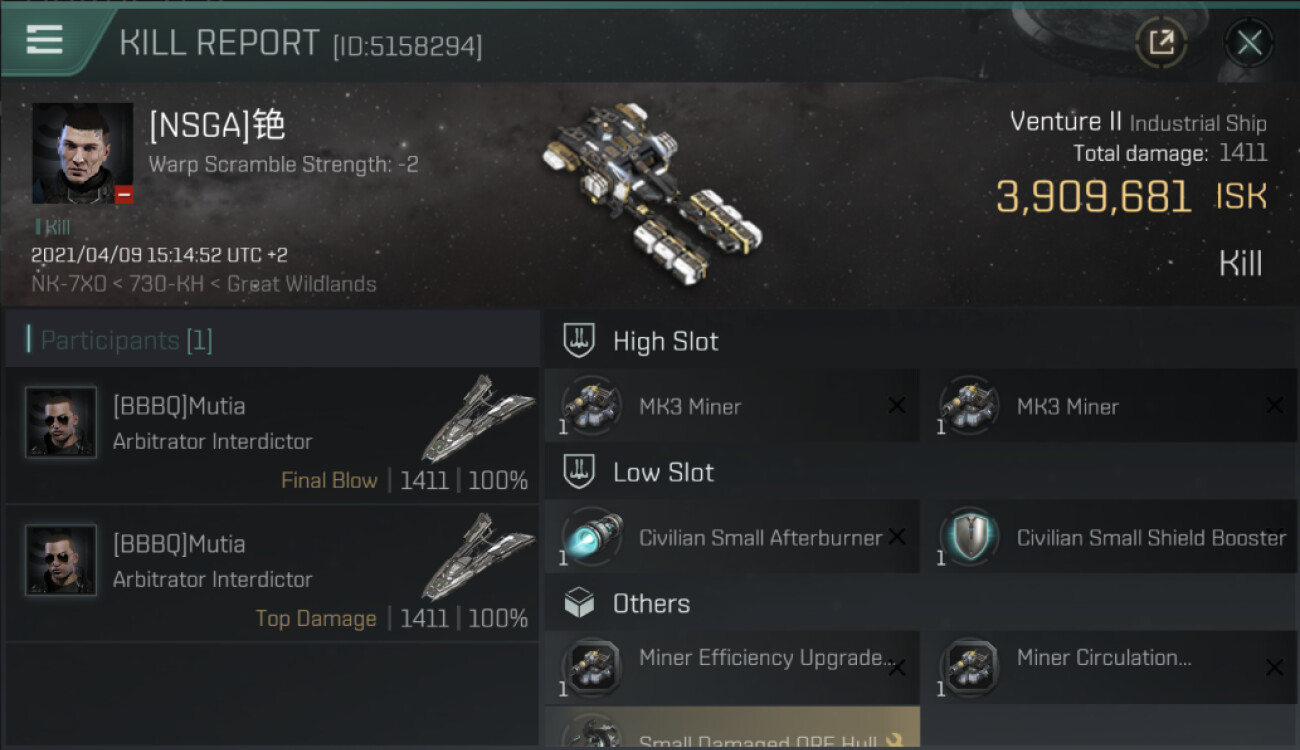
Task: Select the Miner Efficiency Upgrade icon
Action: 591,667
